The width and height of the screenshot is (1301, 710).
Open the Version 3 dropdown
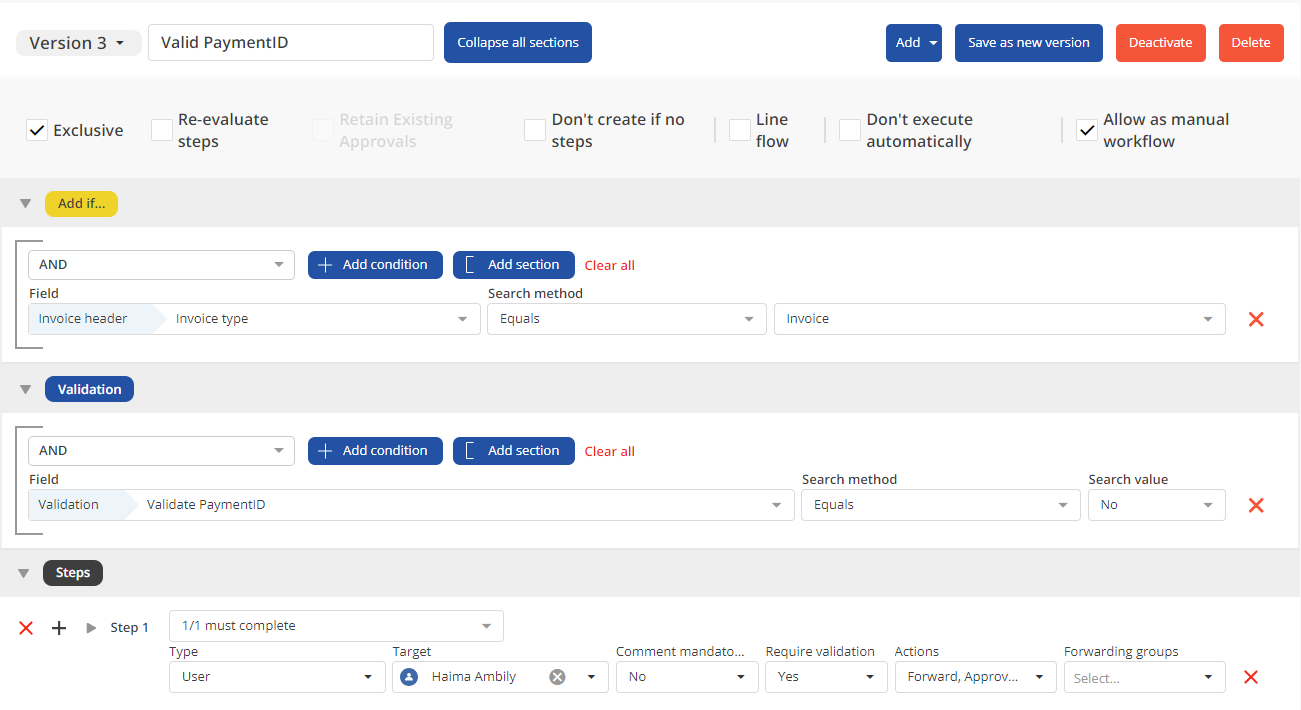[78, 43]
